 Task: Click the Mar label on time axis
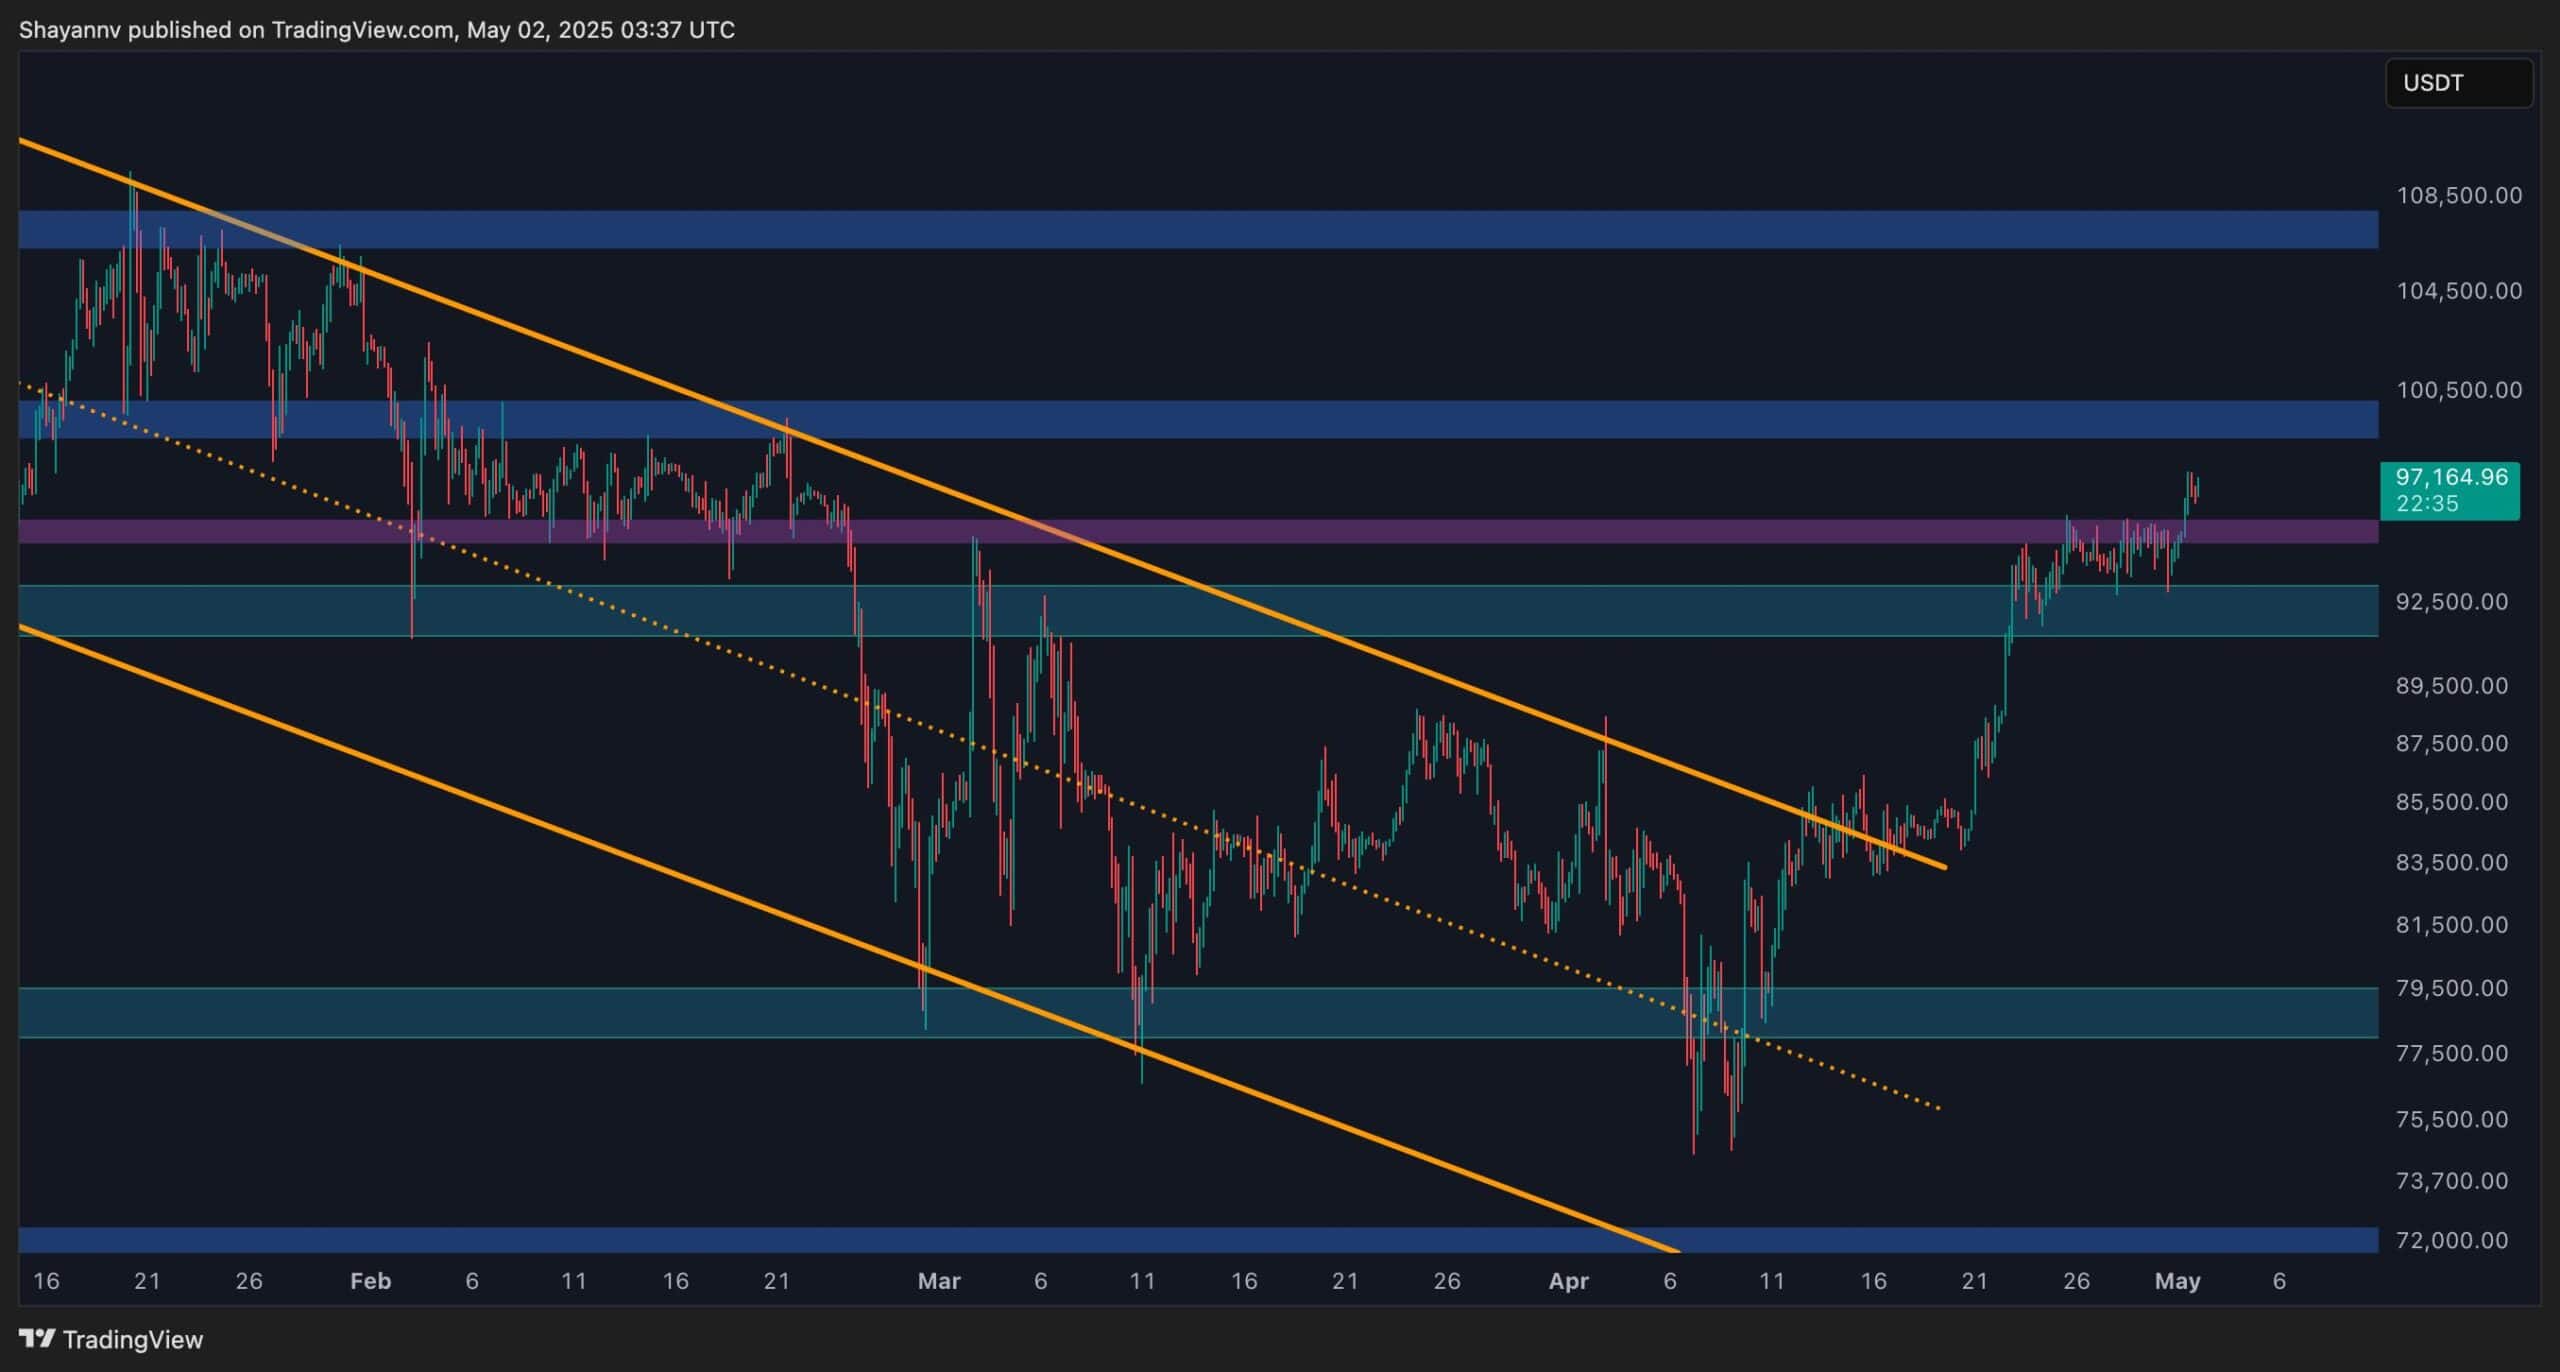tap(938, 1281)
